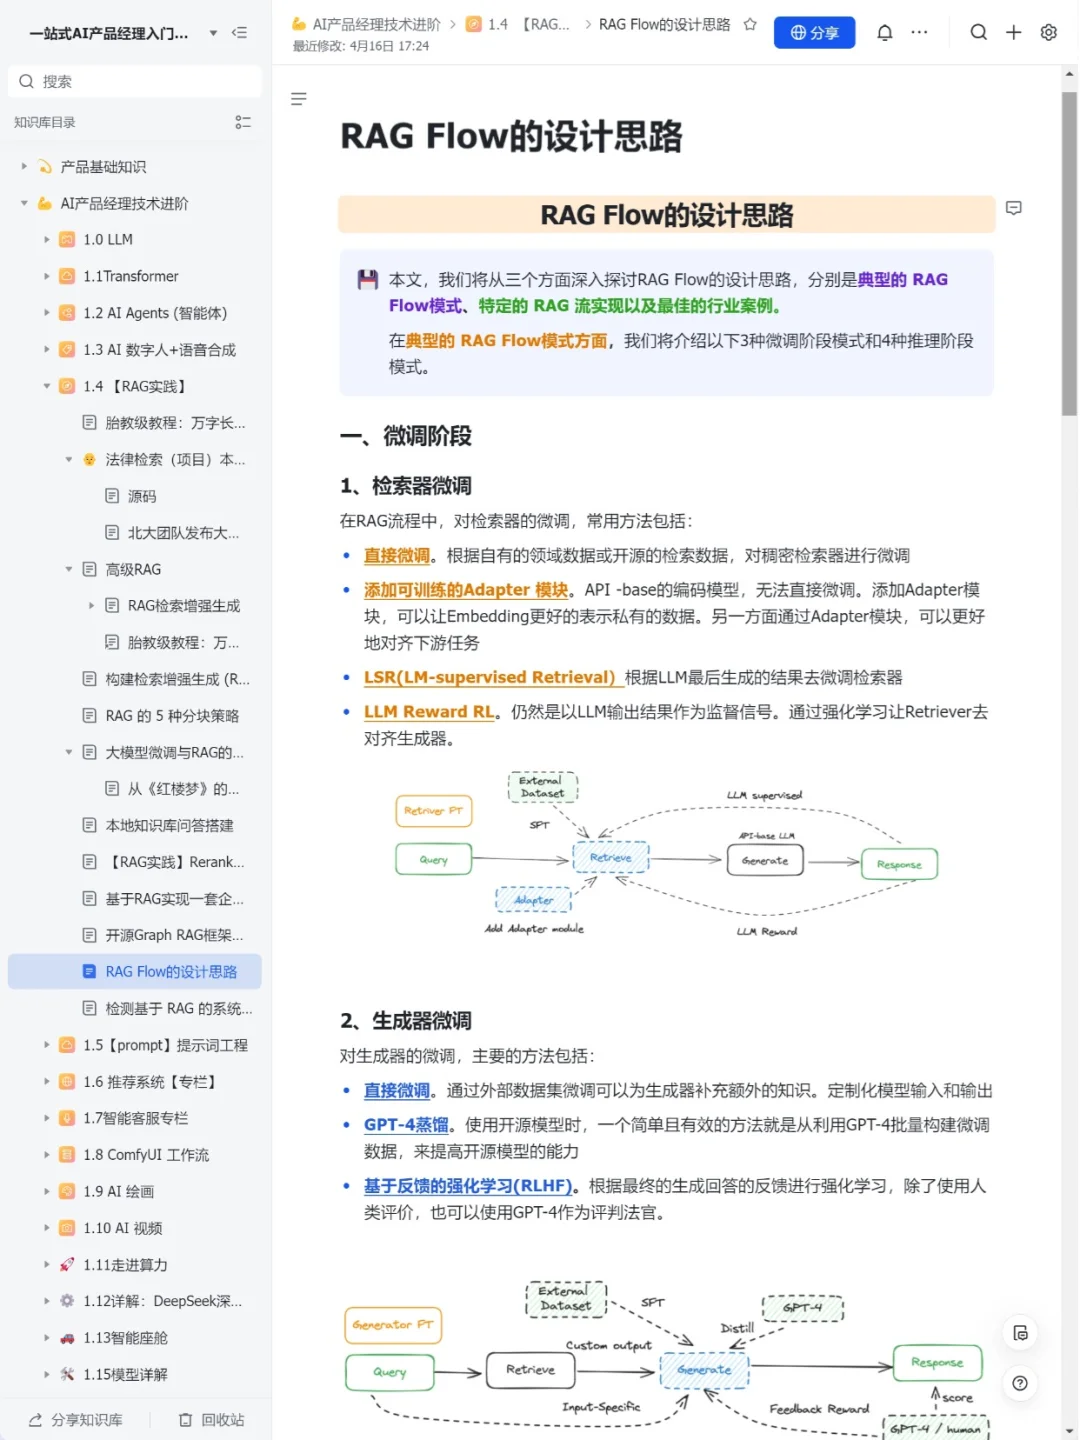Click the sidebar 搜索 search field
This screenshot has height=1440, width=1080.
(135, 81)
